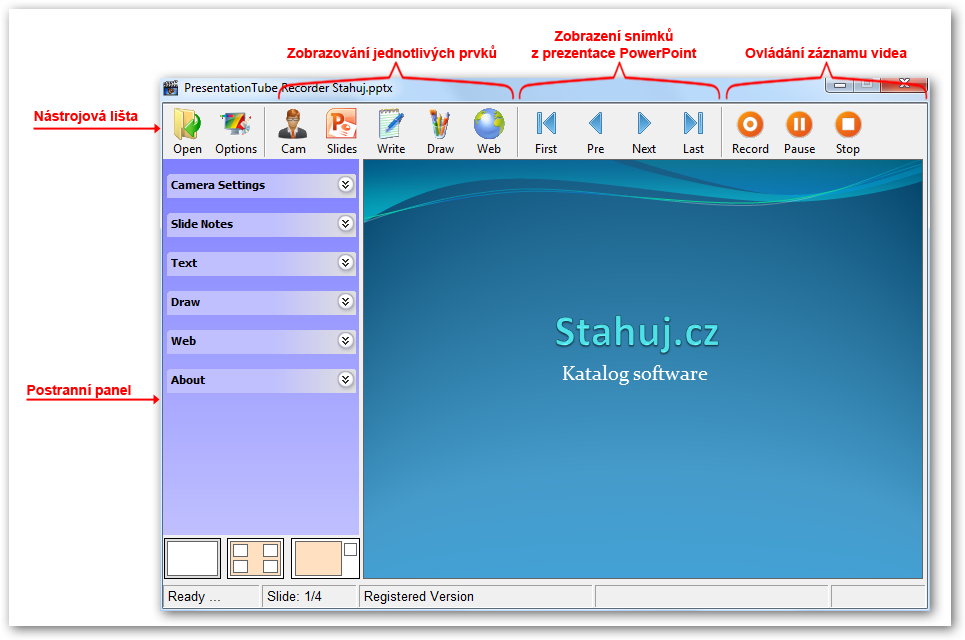The image size is (965, 640).
Task: Click the Ready status bar text
Action: (194, 596)
